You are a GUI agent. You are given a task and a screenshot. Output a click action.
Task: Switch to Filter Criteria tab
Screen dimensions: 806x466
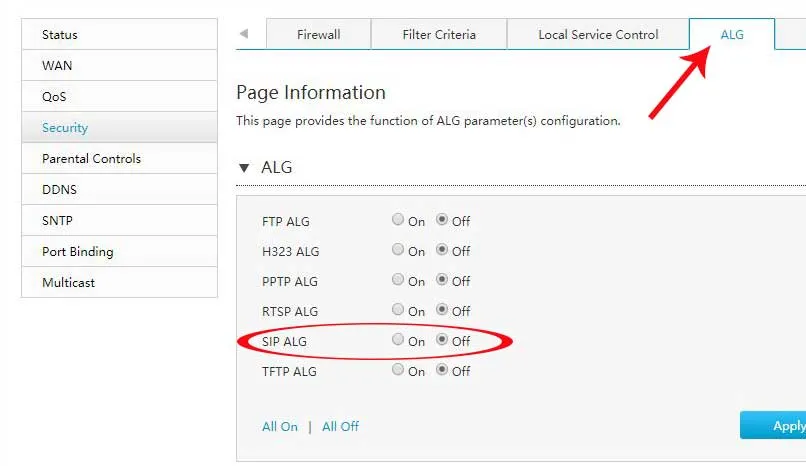pyautogui.click(x=439, y=34)
